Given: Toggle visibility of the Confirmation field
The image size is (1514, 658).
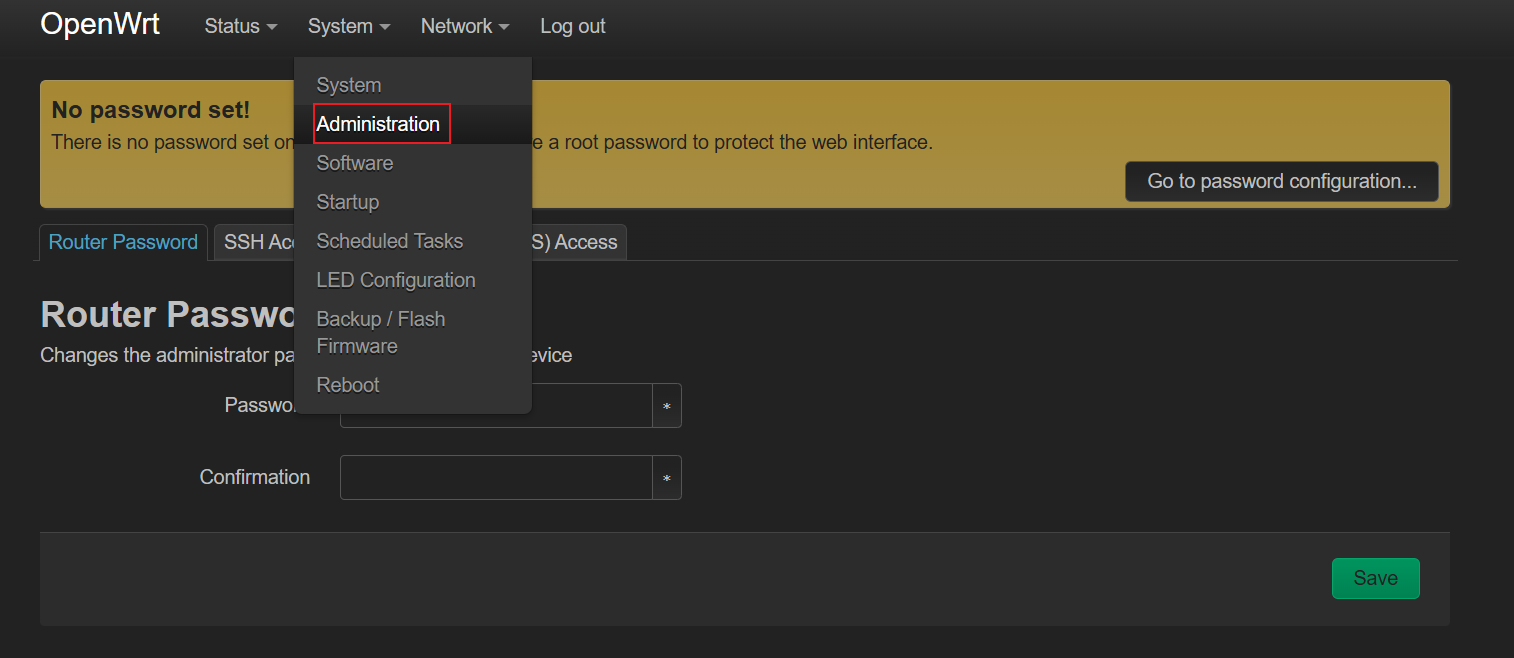Looking at the screenshot, I should 667,478.
